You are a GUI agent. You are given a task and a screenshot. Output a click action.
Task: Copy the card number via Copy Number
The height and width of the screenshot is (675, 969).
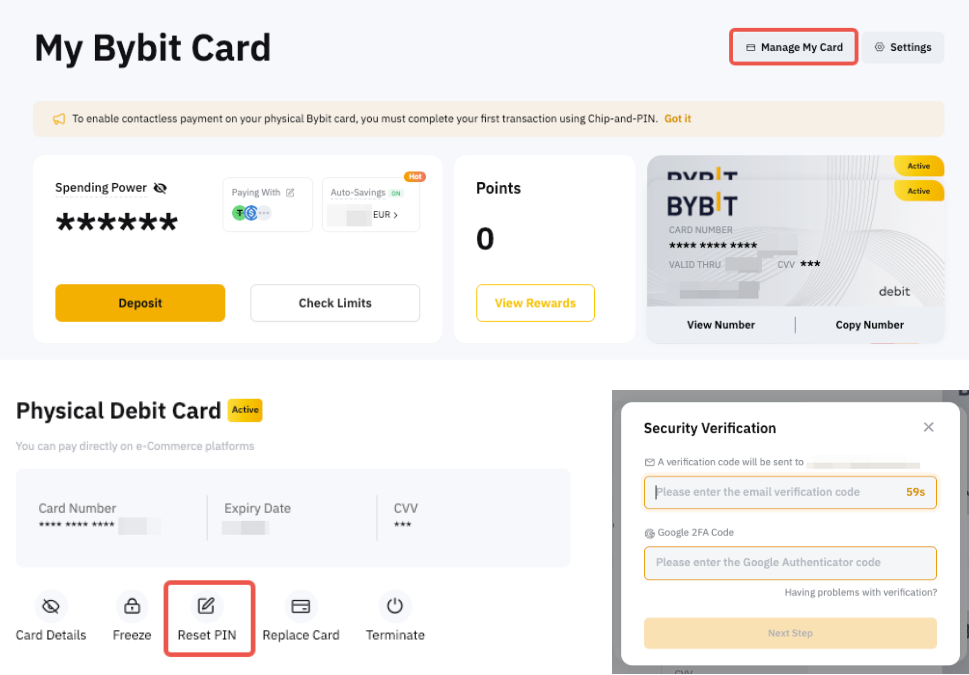pos(868,324)
